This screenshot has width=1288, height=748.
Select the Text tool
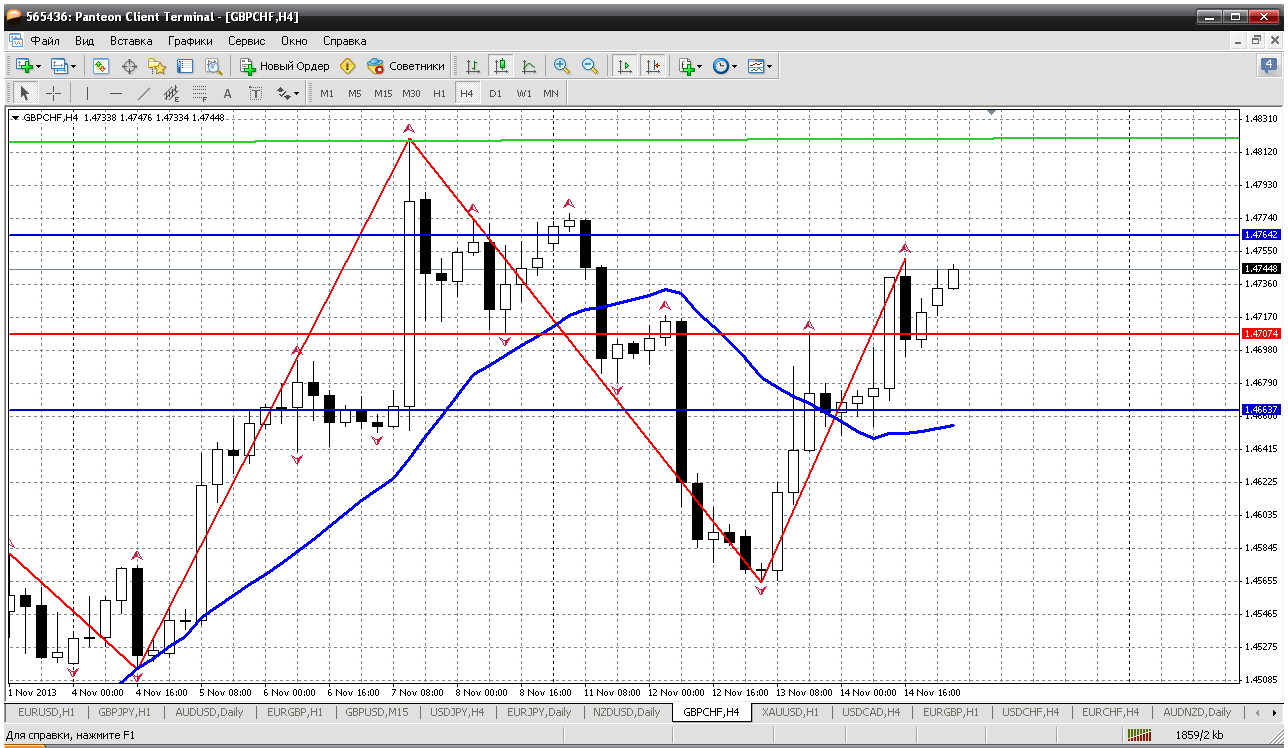[227, 93]
